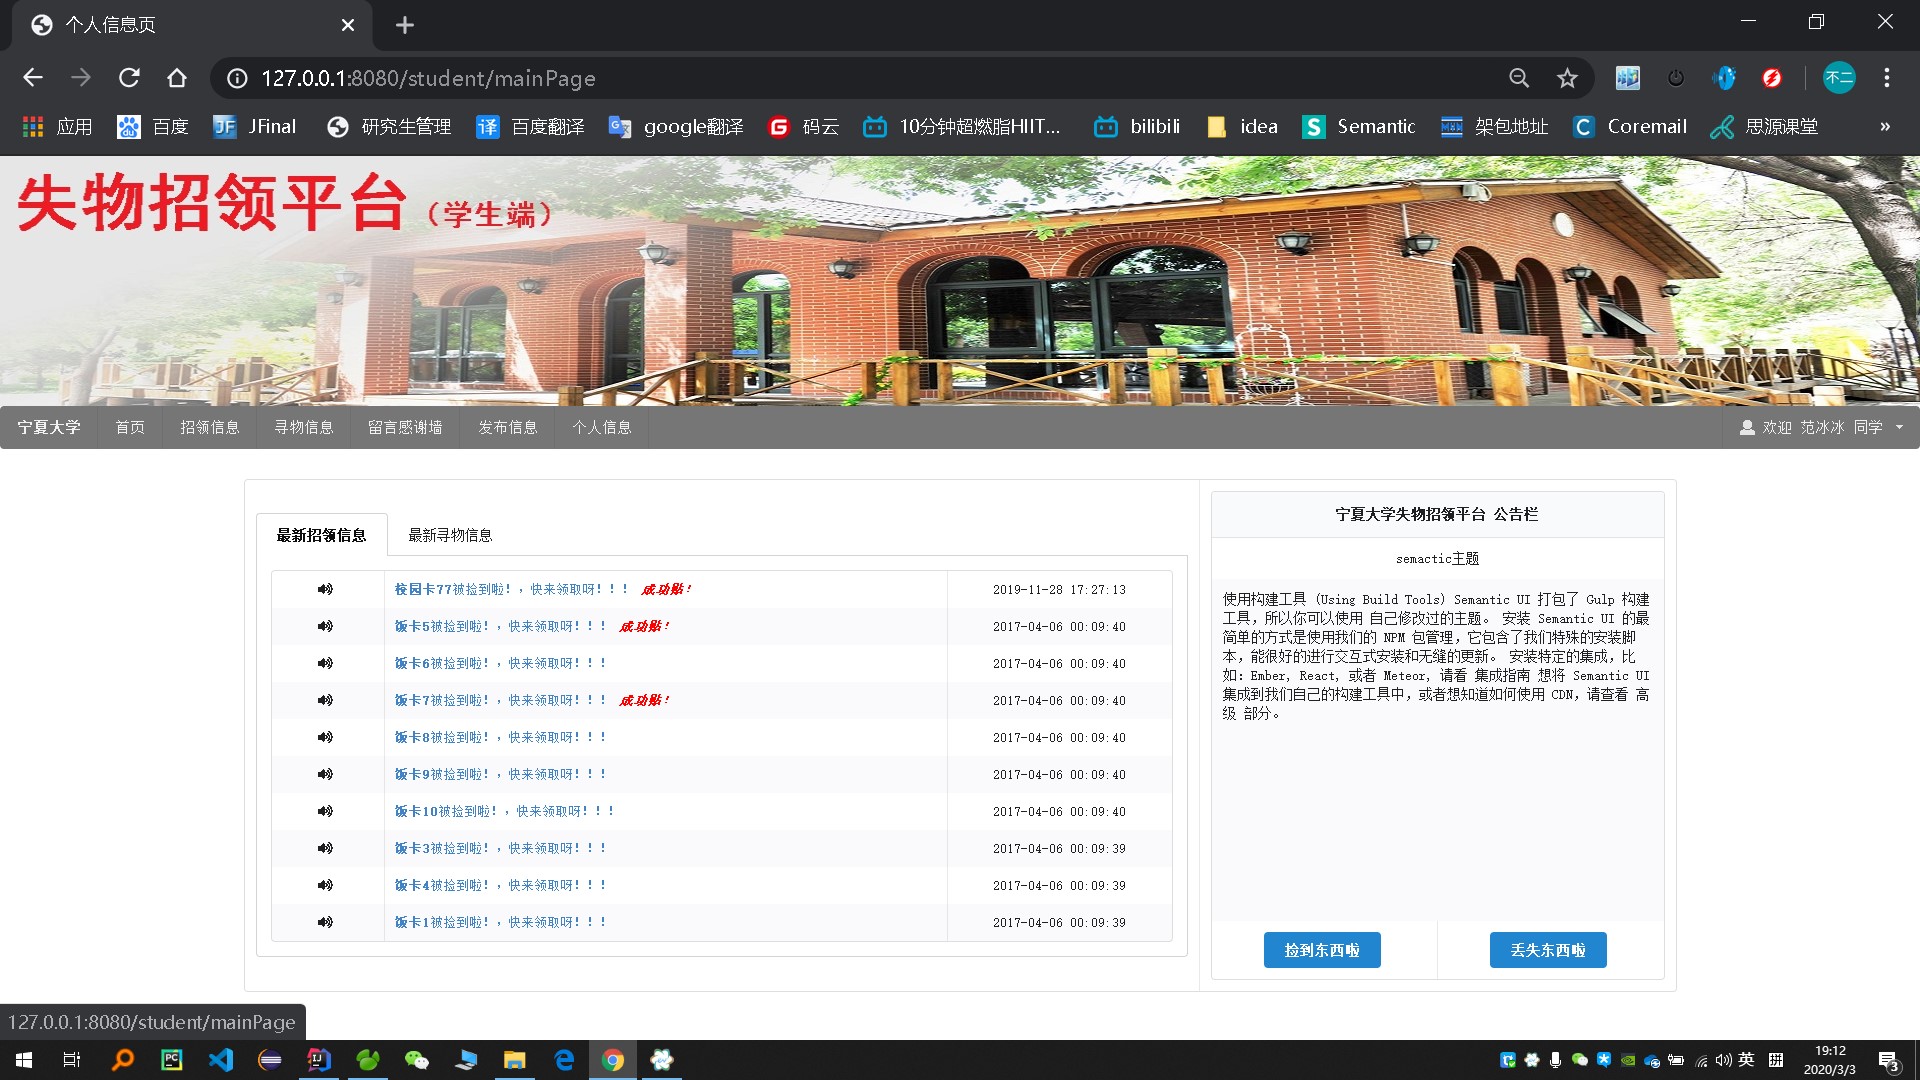Open Visual Studio Code from the taskbar
This screenshot has height=1080, width=1920.
(221, 1060)
